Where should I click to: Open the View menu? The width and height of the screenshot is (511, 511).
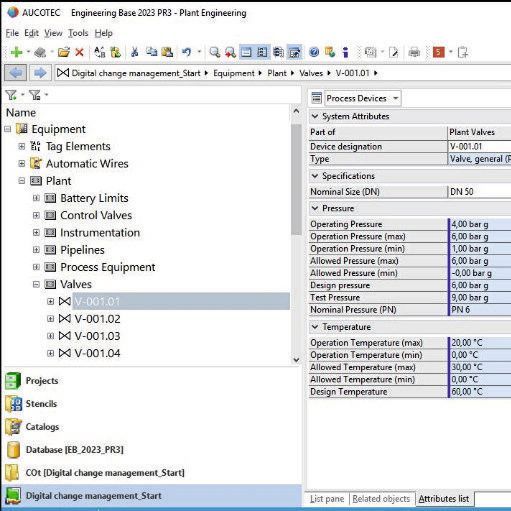coord(53,33)
